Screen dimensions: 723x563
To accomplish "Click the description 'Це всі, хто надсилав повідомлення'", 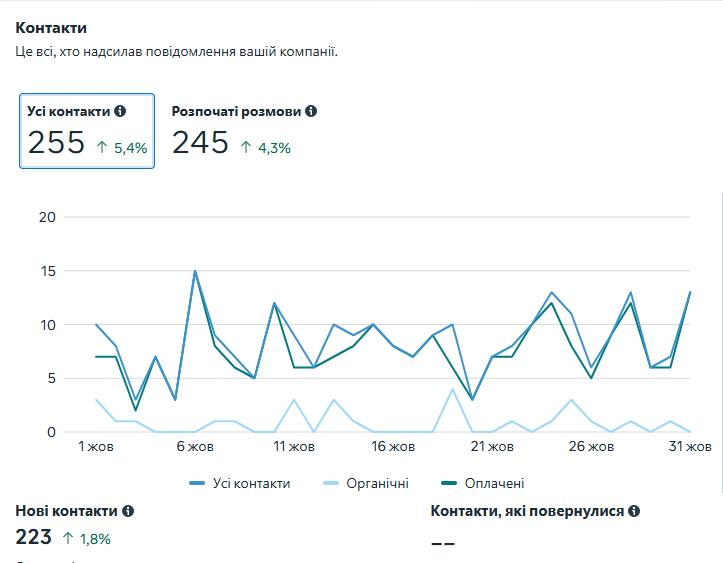I will [125, 51].
